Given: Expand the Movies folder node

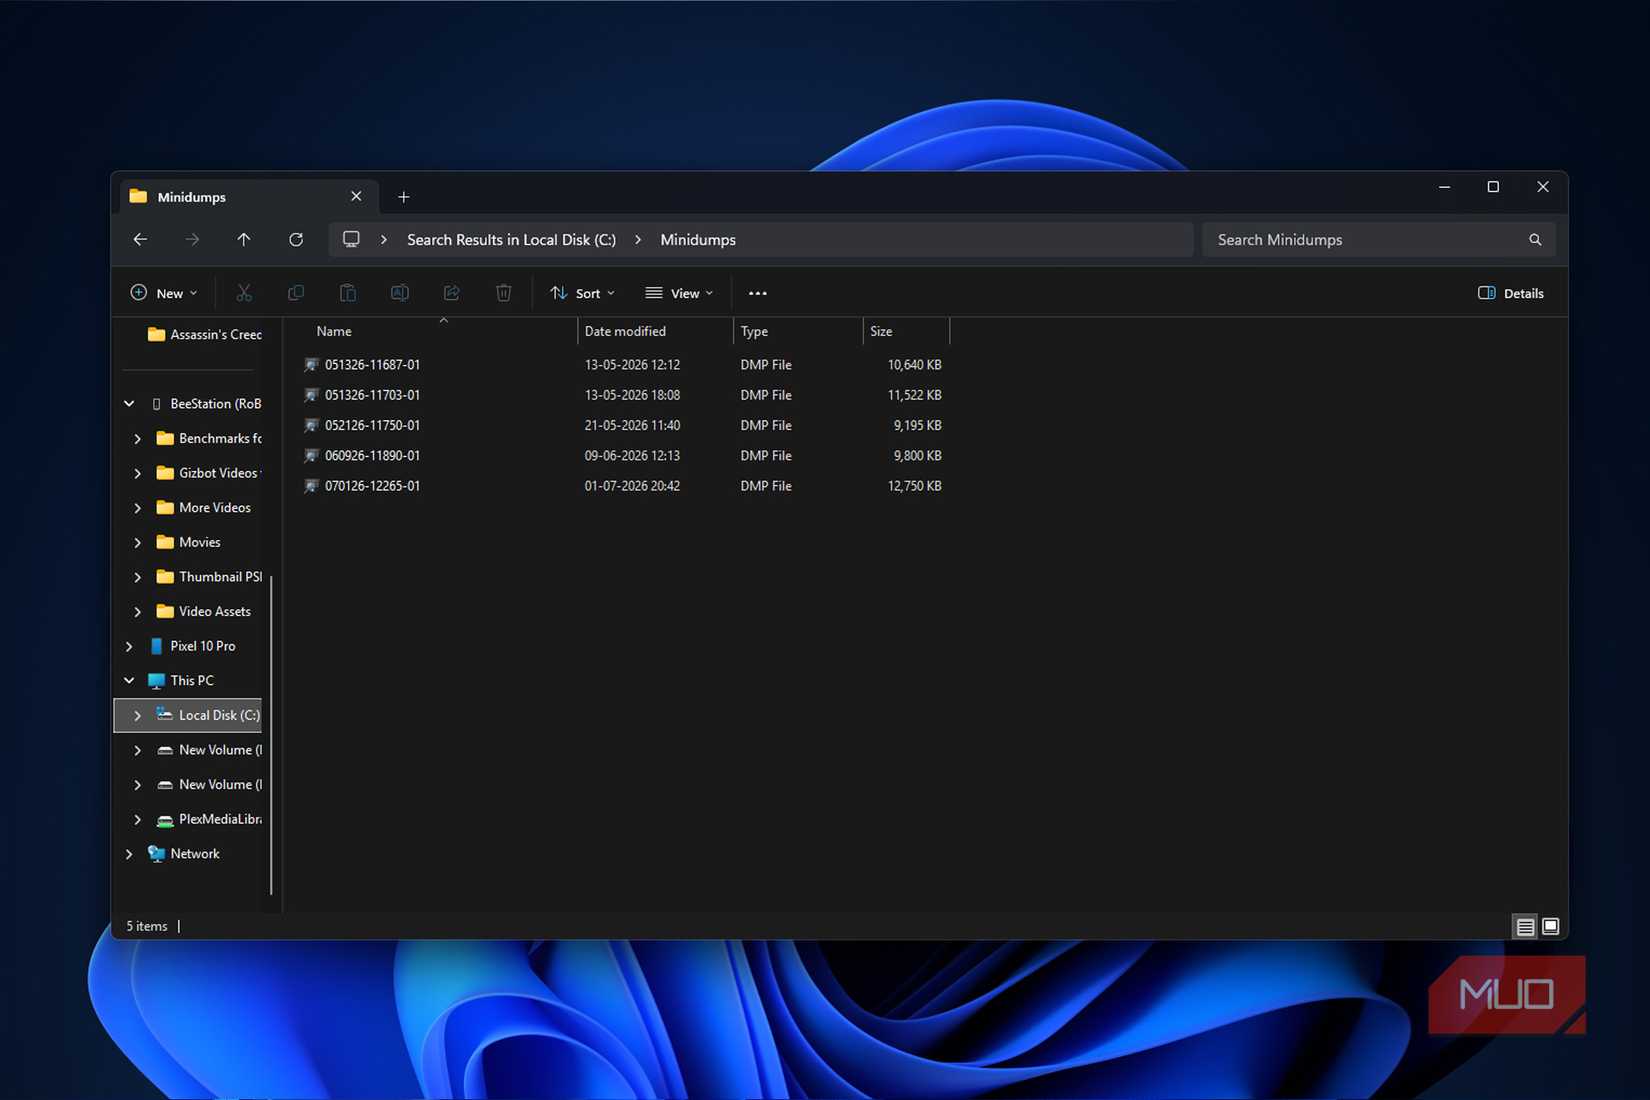Looking at the screenshot, I should 138,543.
